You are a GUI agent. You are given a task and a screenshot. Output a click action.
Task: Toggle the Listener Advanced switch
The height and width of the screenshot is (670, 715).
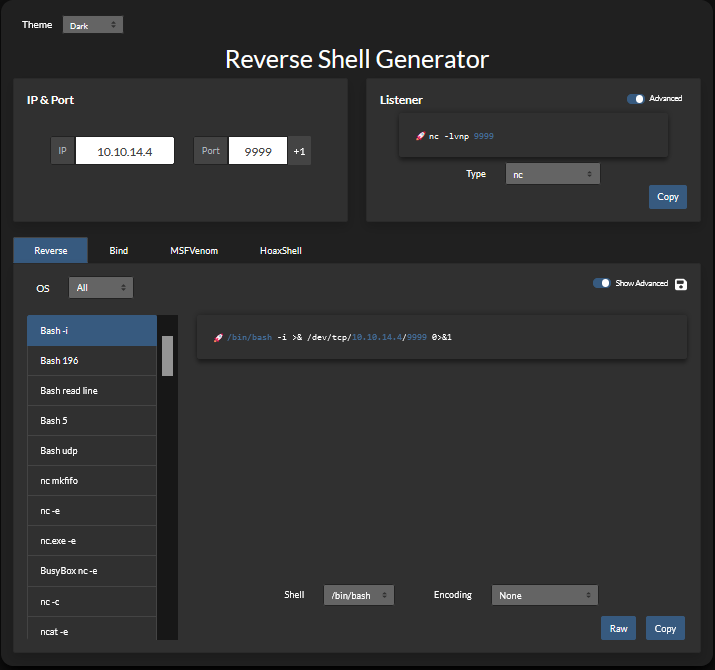click(x=635, y=99)
